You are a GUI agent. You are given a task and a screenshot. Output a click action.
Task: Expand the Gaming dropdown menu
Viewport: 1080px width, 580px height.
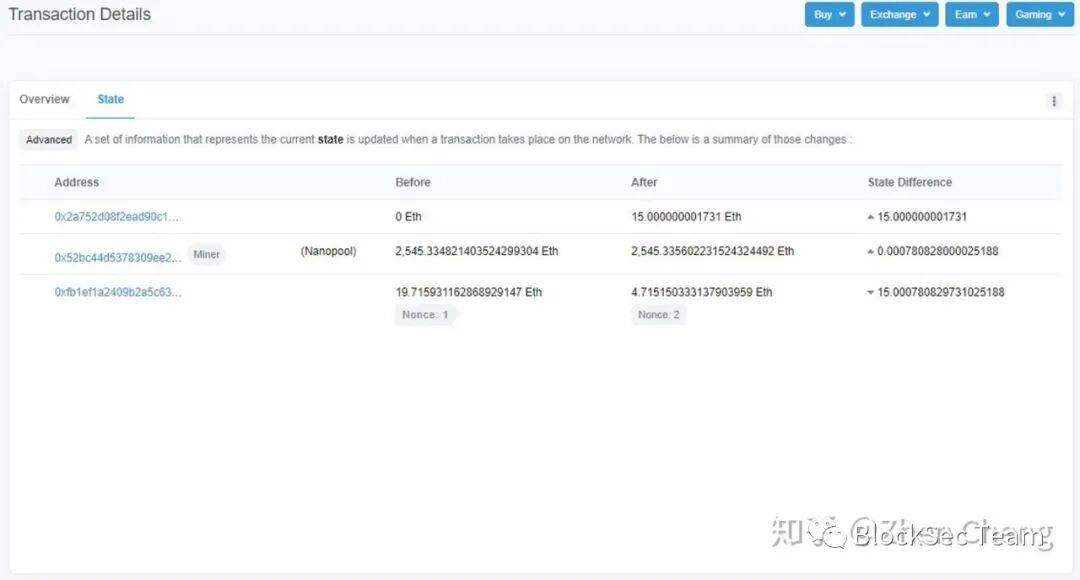point(1039,14)
